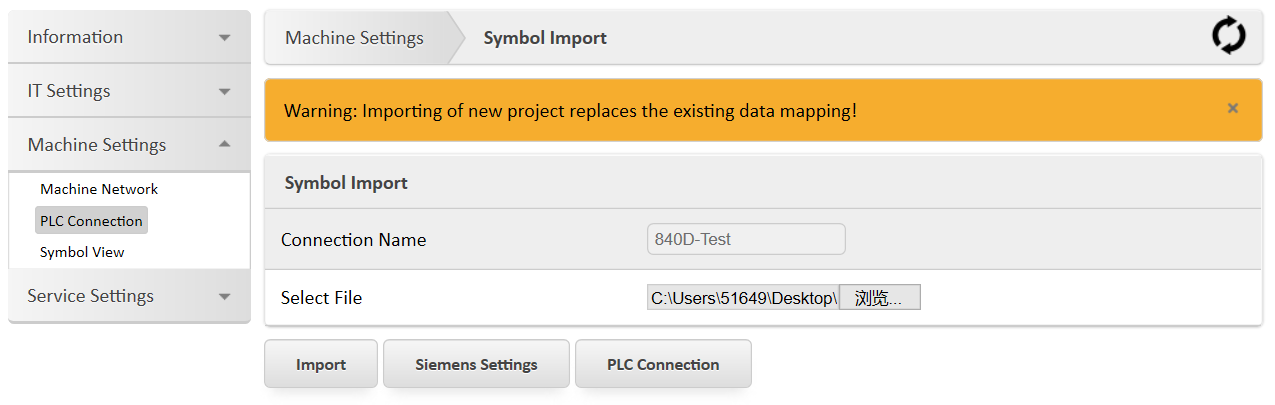Click the Symbol Import panel header

pyautogui.click(x=346, y=183)
